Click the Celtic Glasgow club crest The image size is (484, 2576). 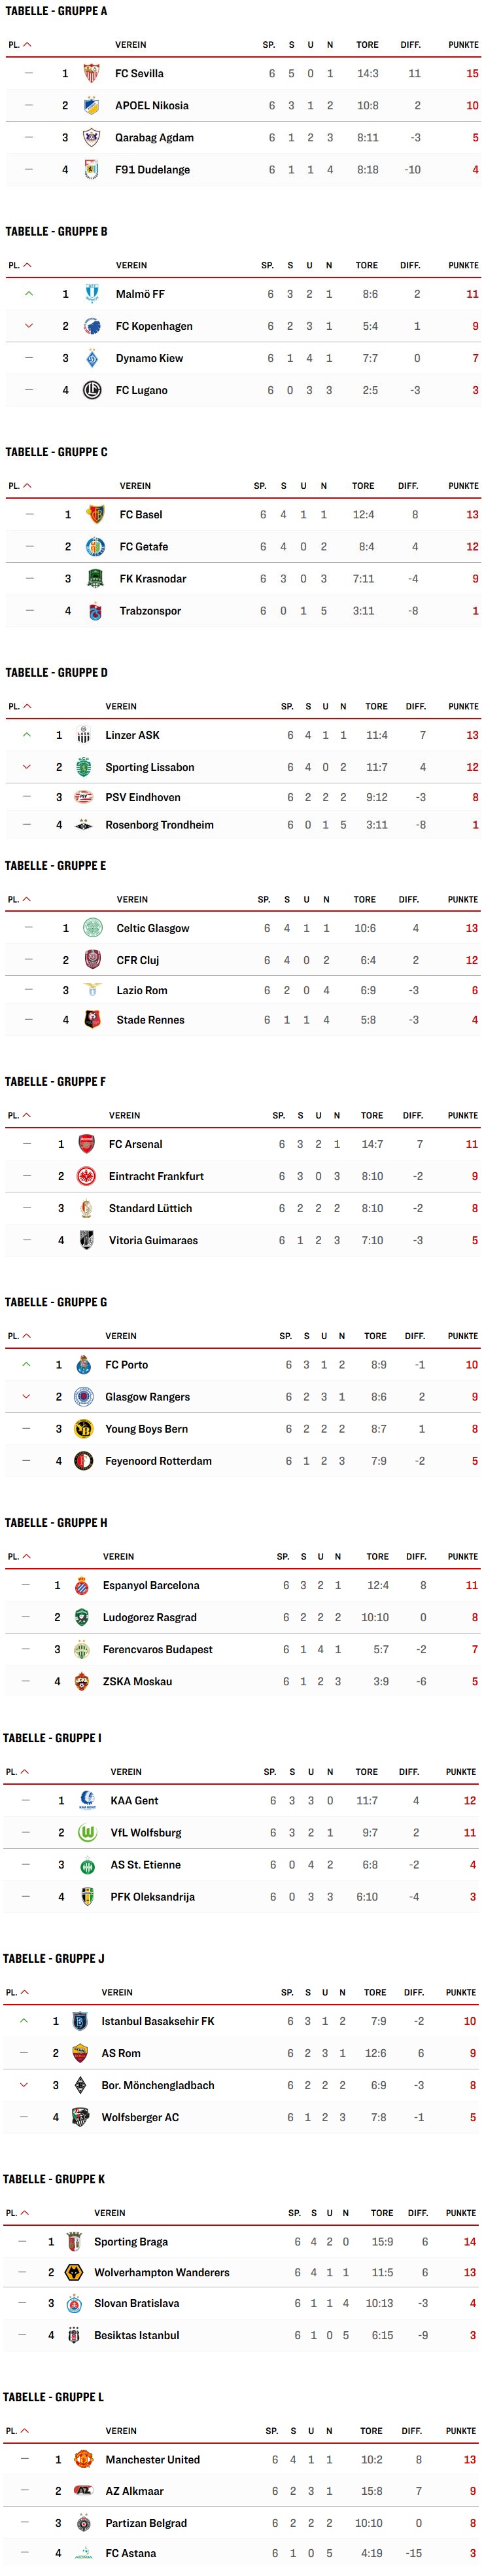click(x=93, y=928)
